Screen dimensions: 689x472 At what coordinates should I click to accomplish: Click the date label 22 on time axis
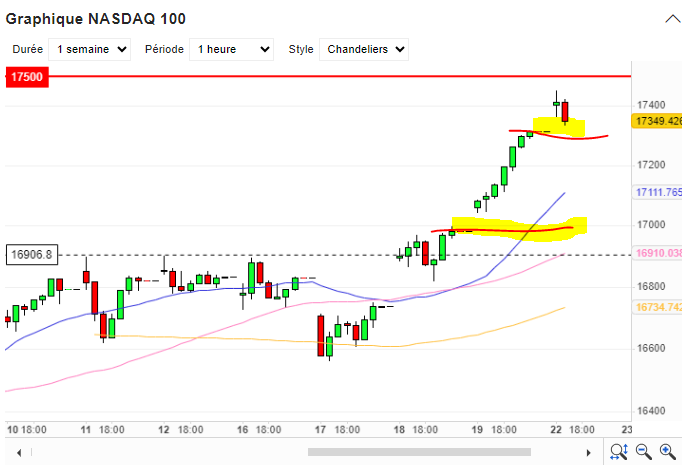tap(556, 429)
